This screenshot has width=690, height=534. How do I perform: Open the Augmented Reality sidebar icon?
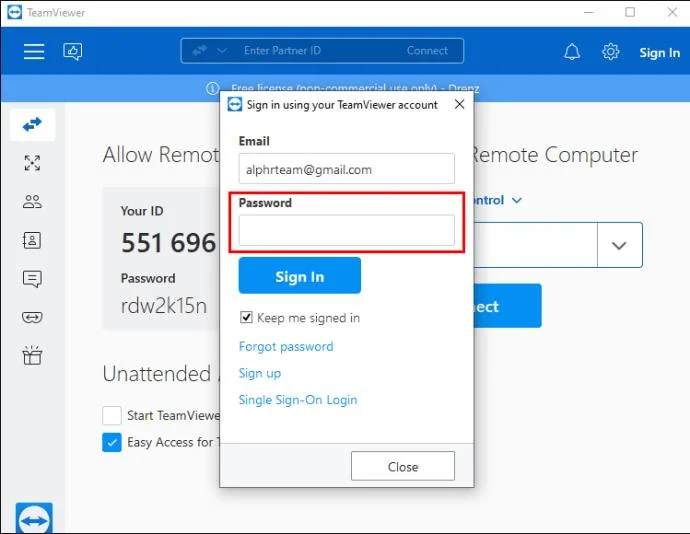pyautogui.click(x=32, y=317)
